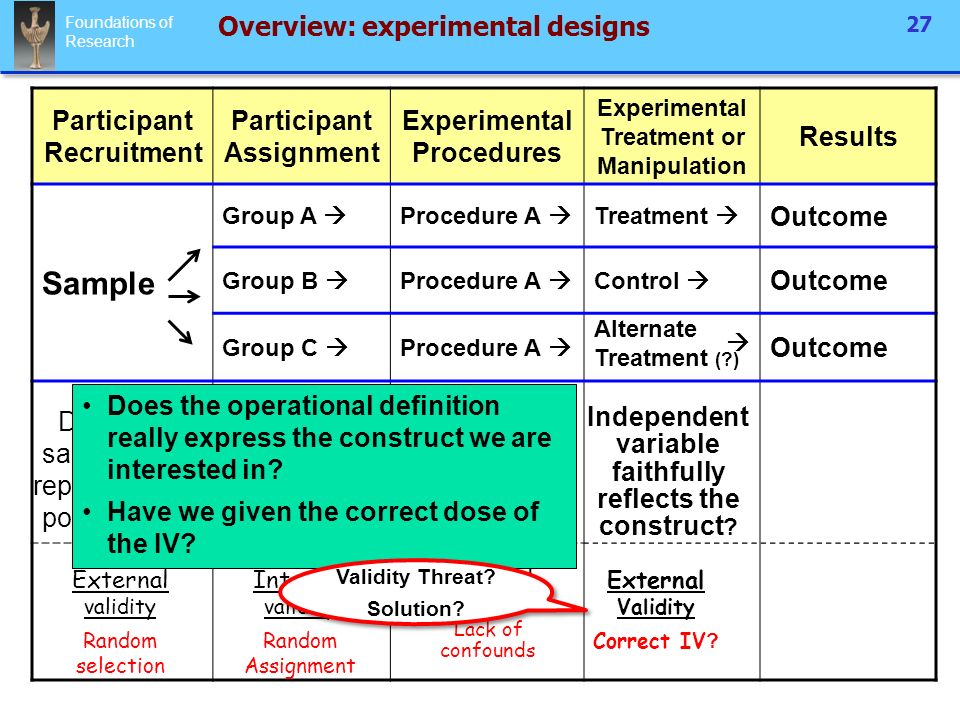Click the up-right arrow beside Sample

tap(184, 264)
